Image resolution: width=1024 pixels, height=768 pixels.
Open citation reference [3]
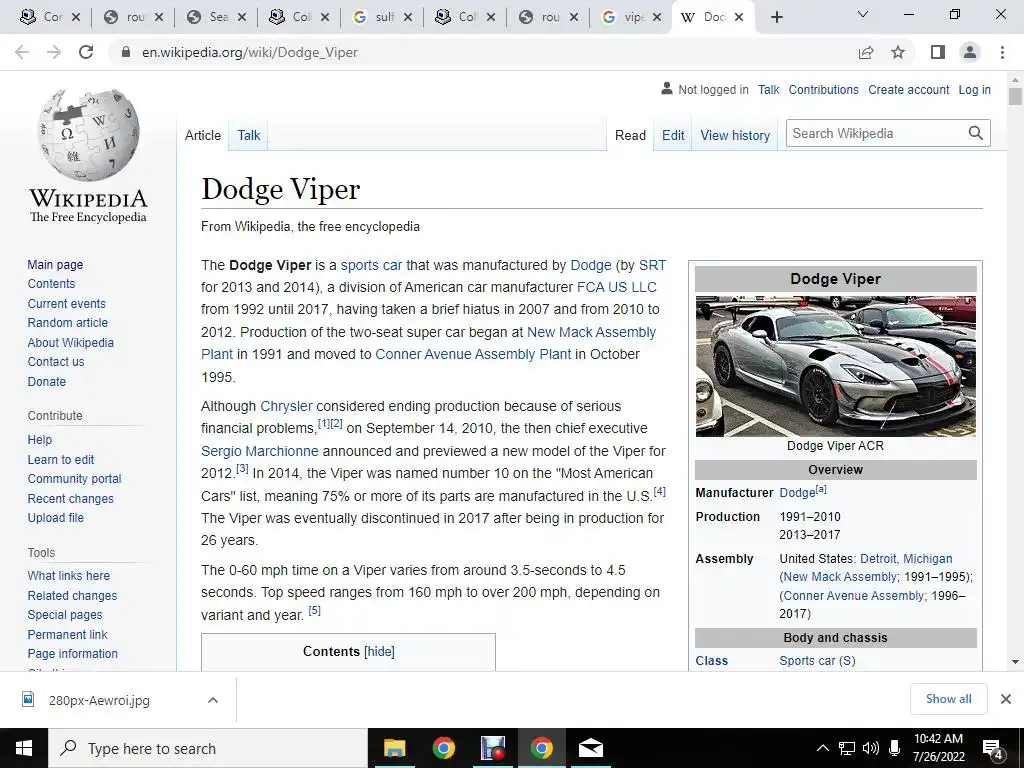[x=242, y=468]
